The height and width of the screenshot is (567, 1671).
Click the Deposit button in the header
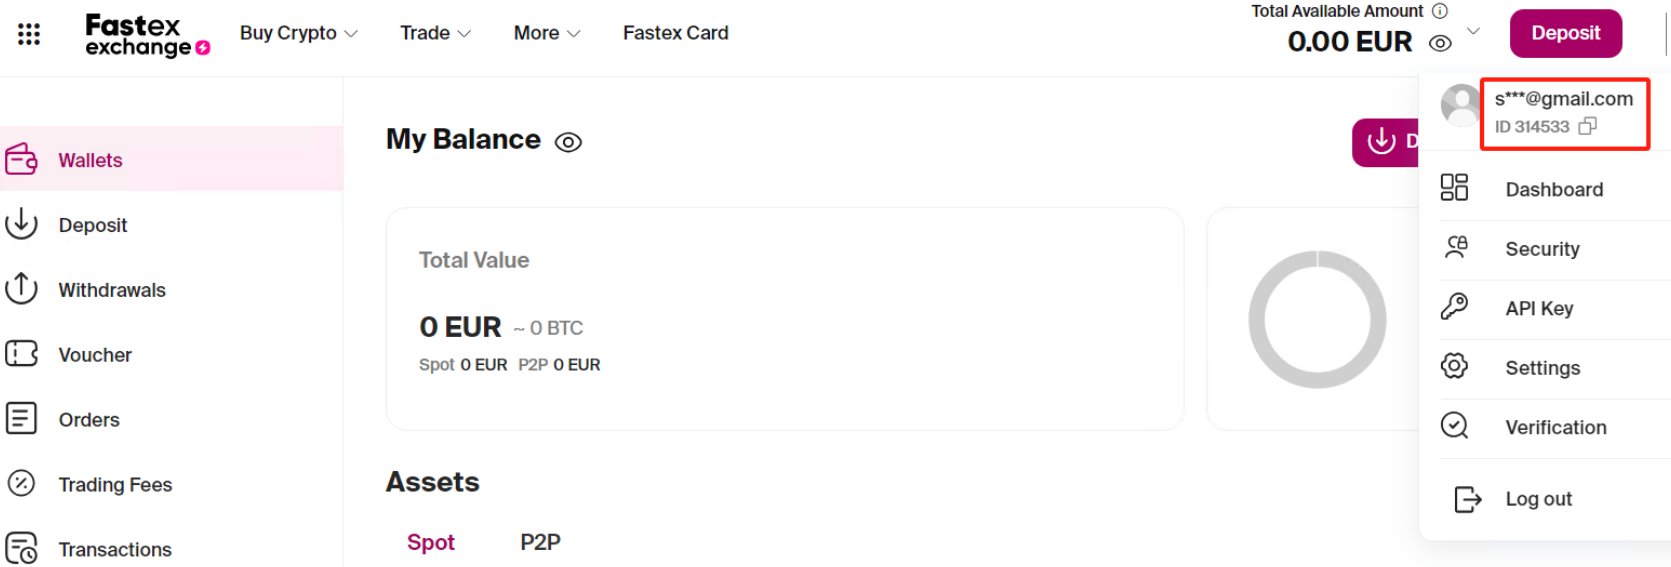pyautogui.click(x=1565, y=33)
